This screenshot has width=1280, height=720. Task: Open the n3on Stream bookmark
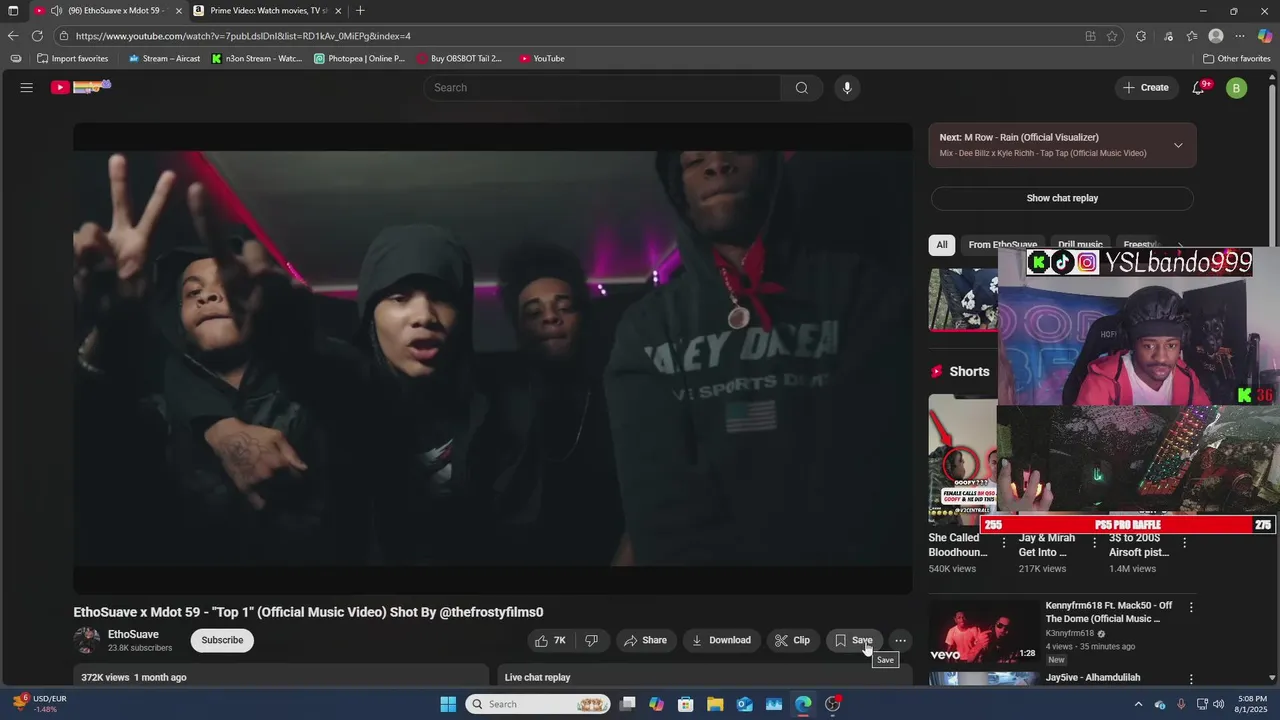coord(257,59)
